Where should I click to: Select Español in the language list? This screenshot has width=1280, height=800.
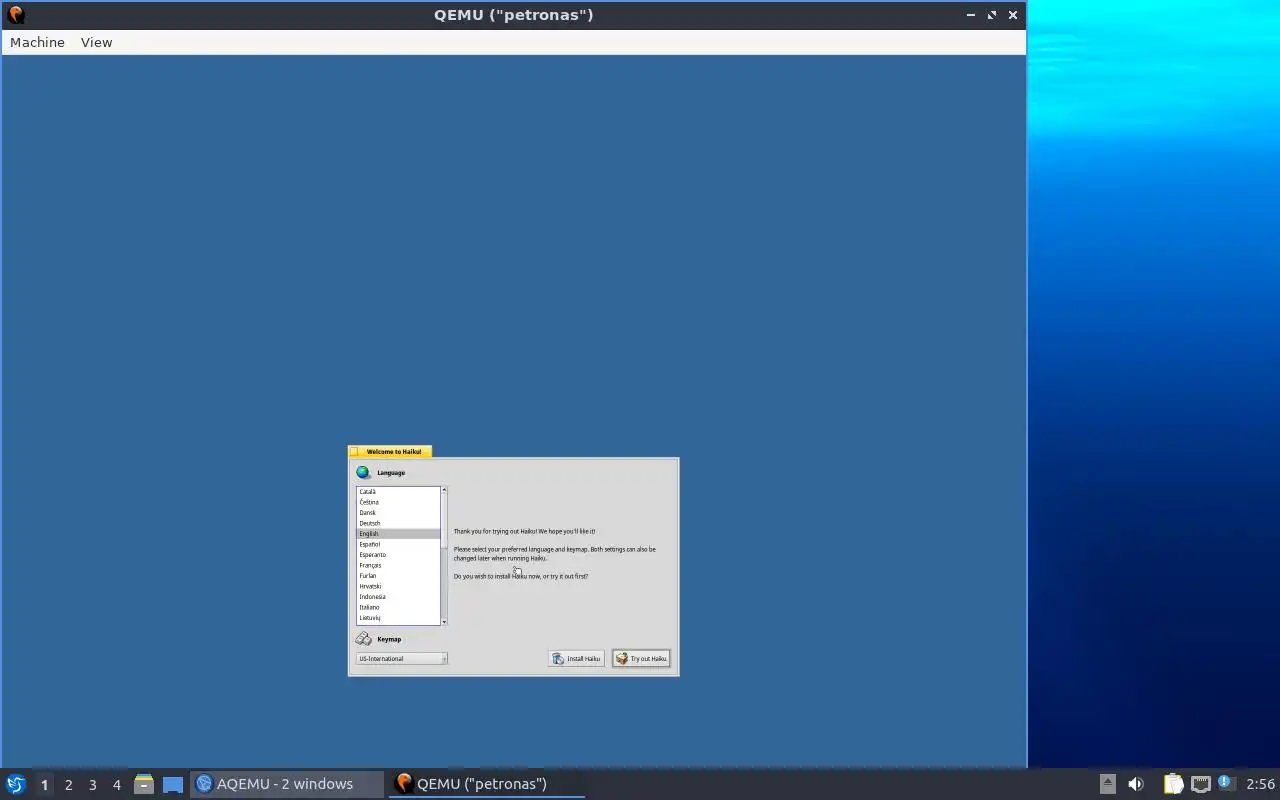pyautogui.click(x=398, y=544)
